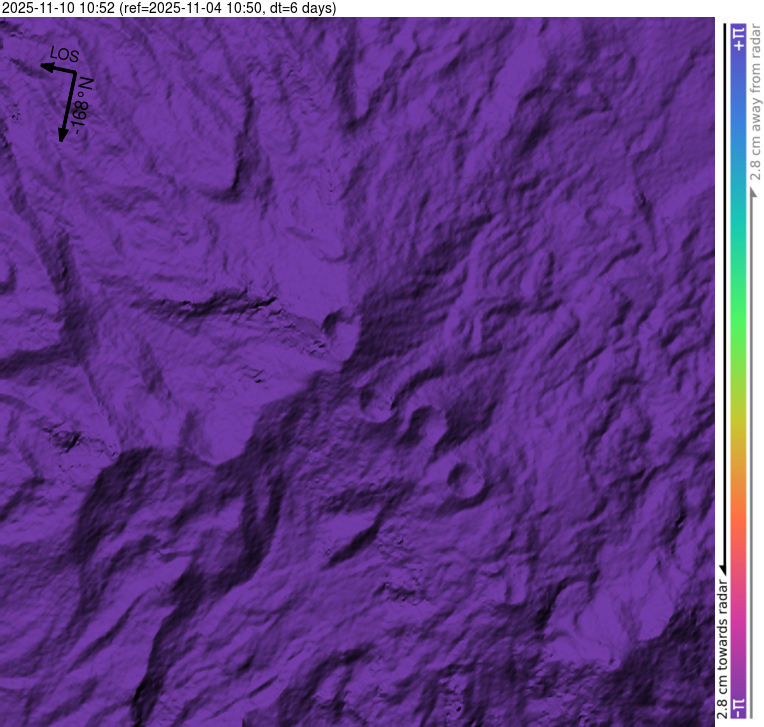Click the "dt=6 days" text in title
The height and width of the screenshot is (727, 764).
(298, 8)
